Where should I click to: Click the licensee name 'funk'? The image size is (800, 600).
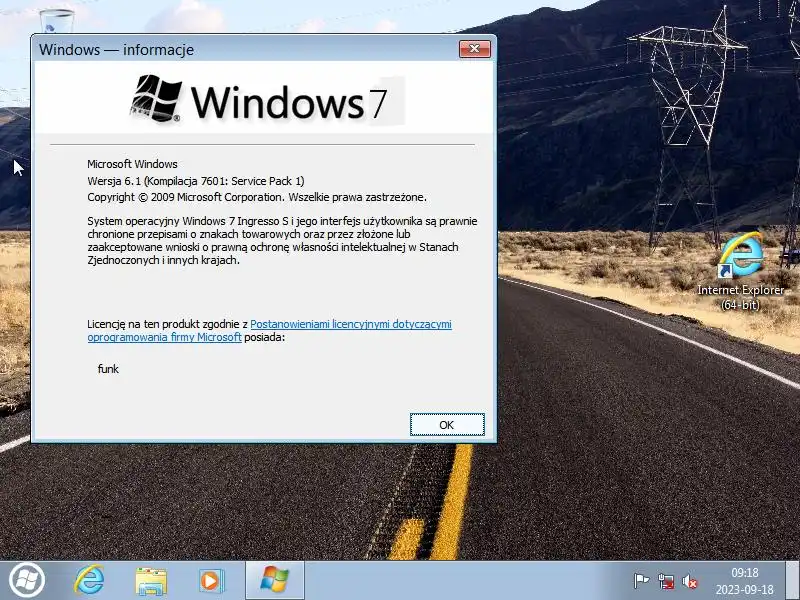tap(108, 369)
